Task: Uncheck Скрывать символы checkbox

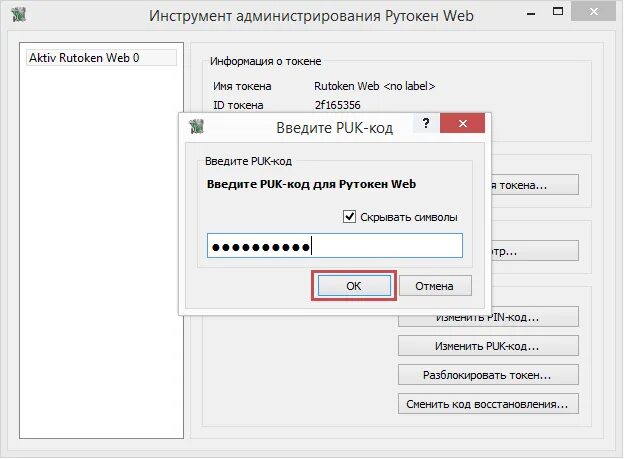Action: [x=349, y=217]
